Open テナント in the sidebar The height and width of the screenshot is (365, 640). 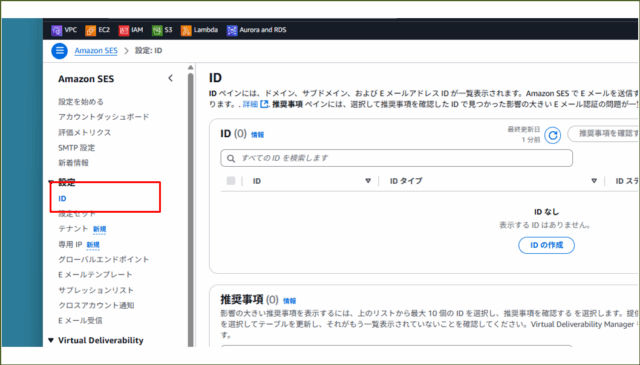73,229
